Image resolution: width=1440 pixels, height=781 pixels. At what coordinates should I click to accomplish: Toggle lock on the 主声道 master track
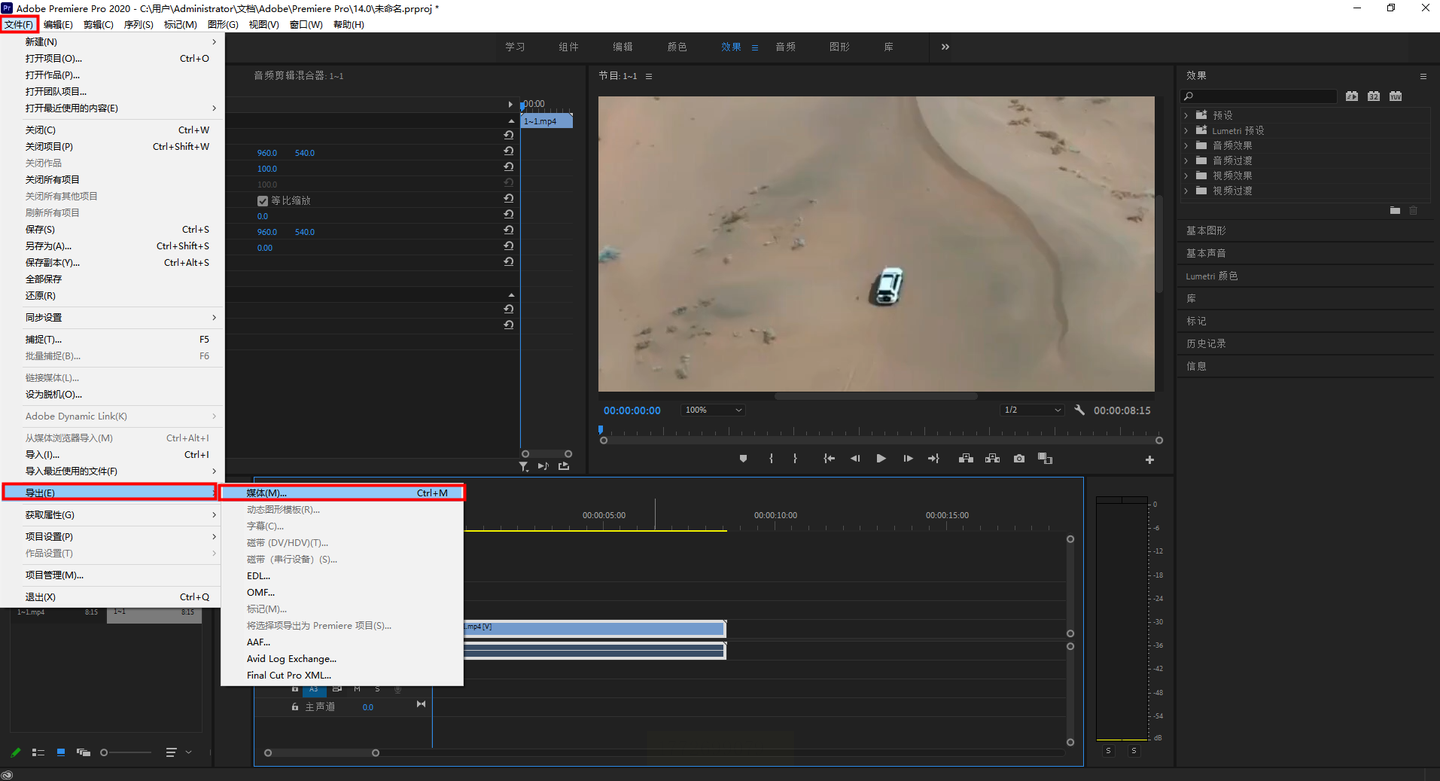pyautogui.click(x=295, y=707)
